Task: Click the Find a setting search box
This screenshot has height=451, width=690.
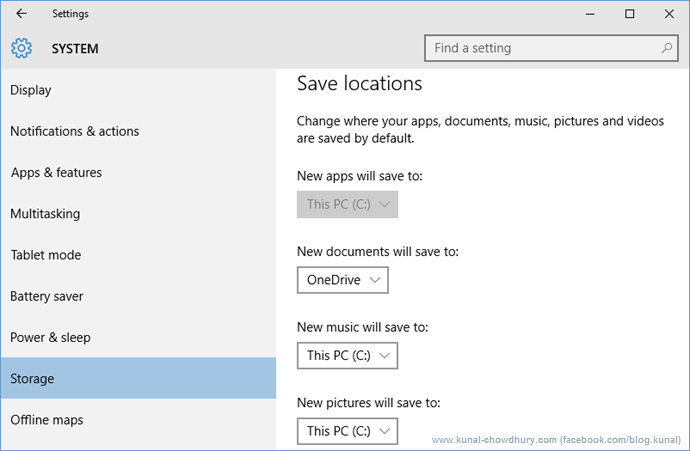Action: tap(540, 48)
